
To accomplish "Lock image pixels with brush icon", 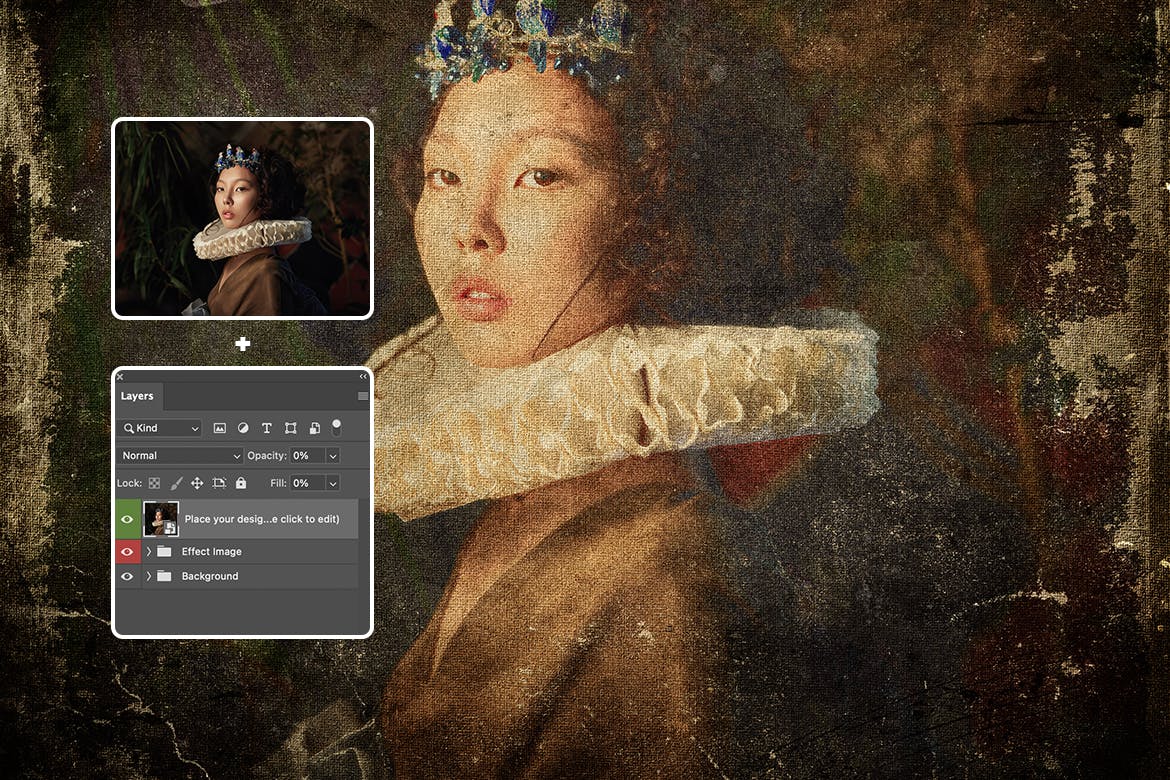I will [x=175, y=483].
